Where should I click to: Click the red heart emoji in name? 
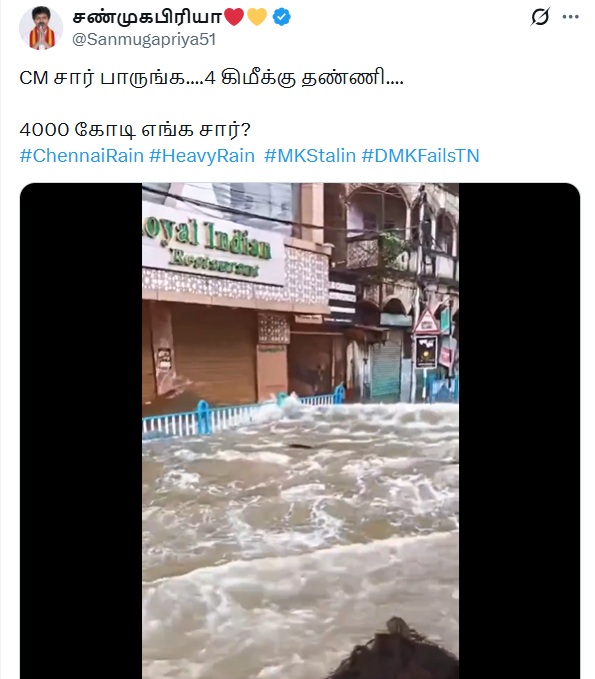(234, 17)
